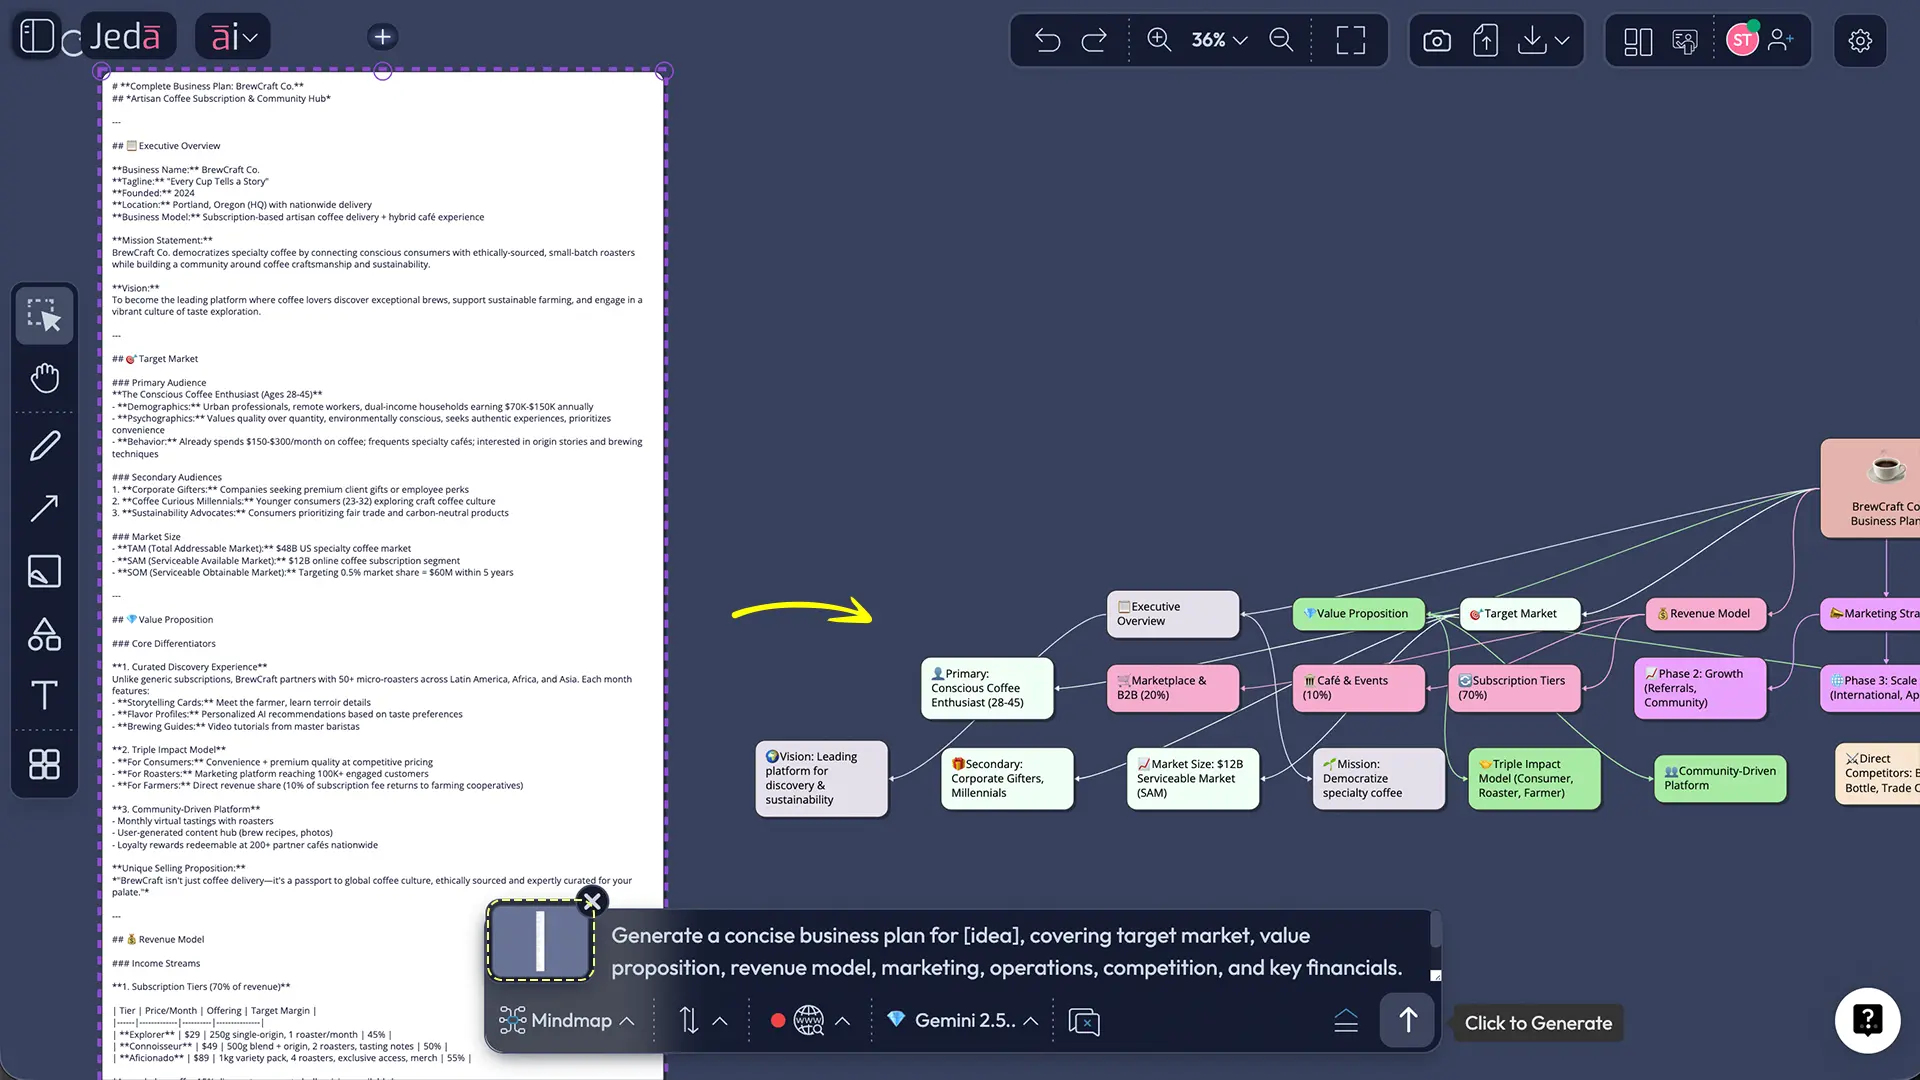Select the Subscription Tiers (70%) node
This screenshot has width=1920, height=1080.
pyautogui.click(x=1514, y=688)
